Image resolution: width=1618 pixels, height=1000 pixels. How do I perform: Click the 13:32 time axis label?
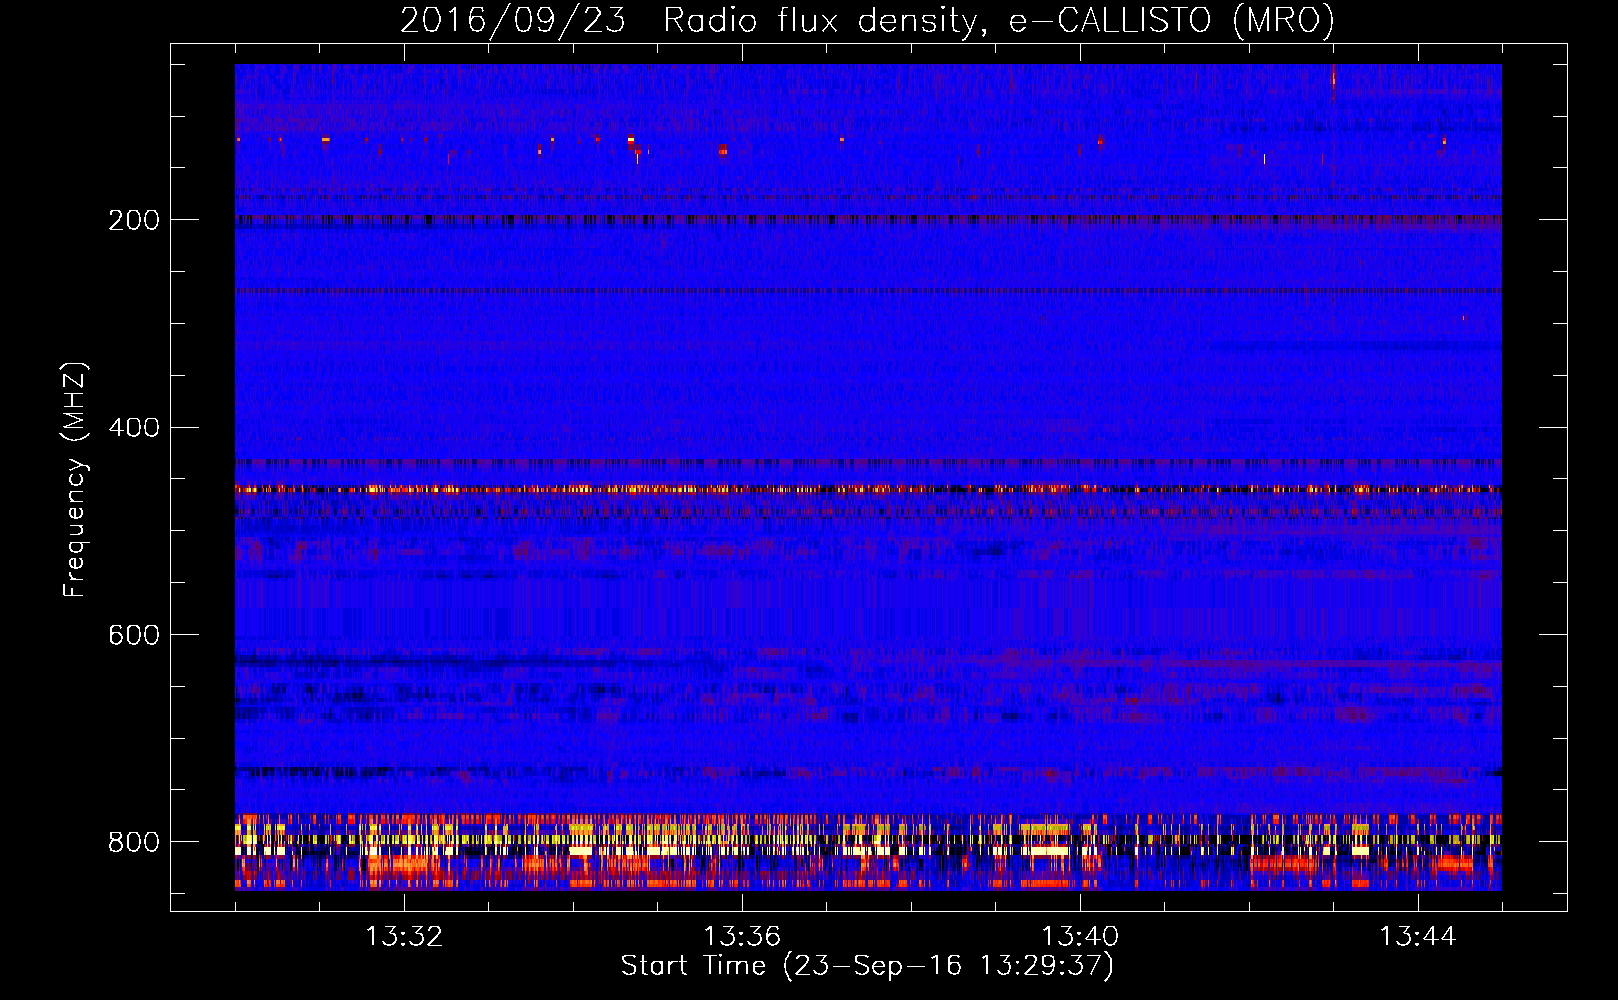404,937
